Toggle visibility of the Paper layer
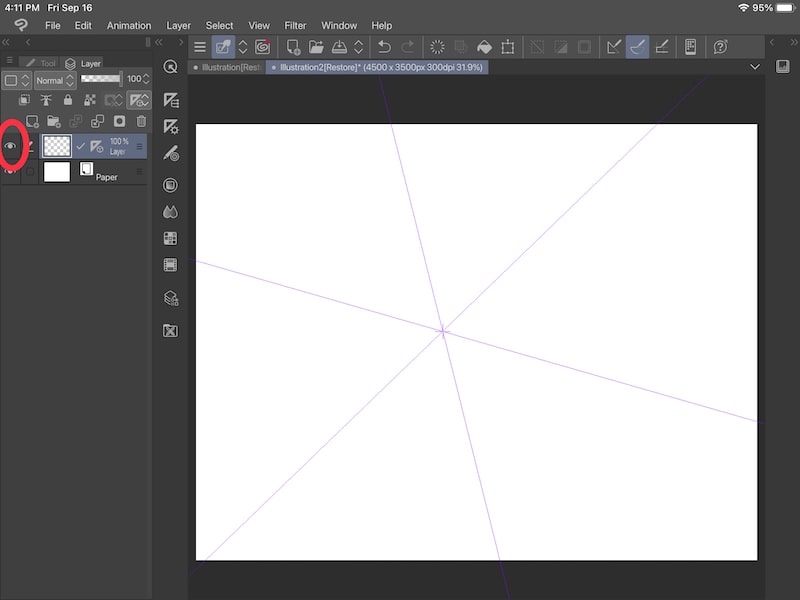This screenshot has height=600, width=800. coord(11,171)
